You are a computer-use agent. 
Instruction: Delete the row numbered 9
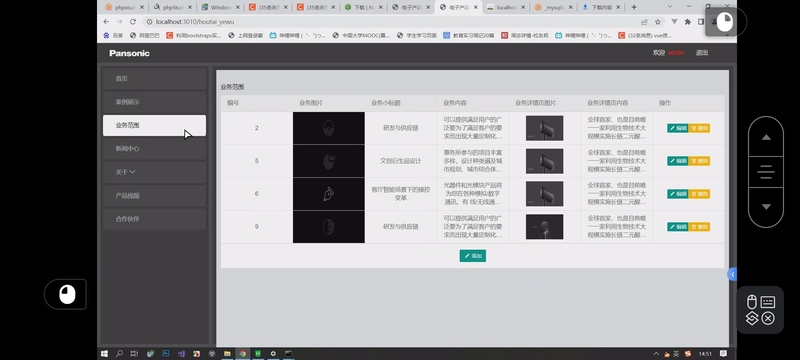click(699, 227)
